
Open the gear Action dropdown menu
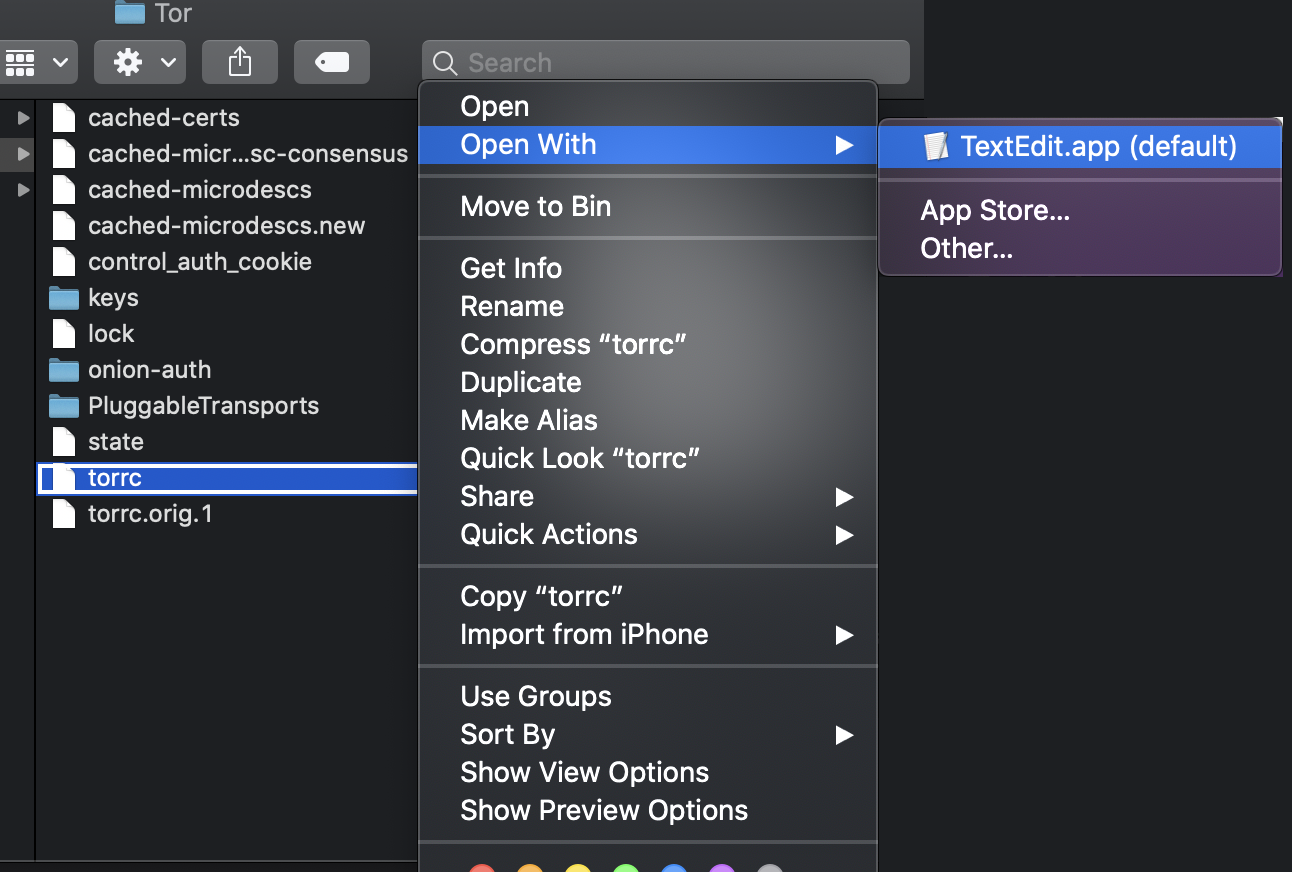[139, 63]
